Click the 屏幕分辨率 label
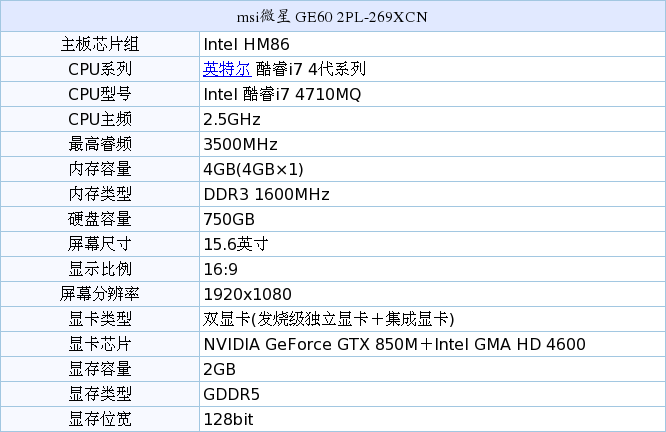 (100, 294)
